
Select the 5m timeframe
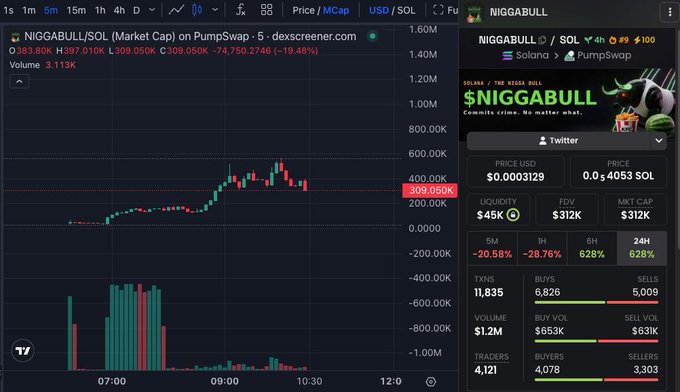tap(51, 10)
